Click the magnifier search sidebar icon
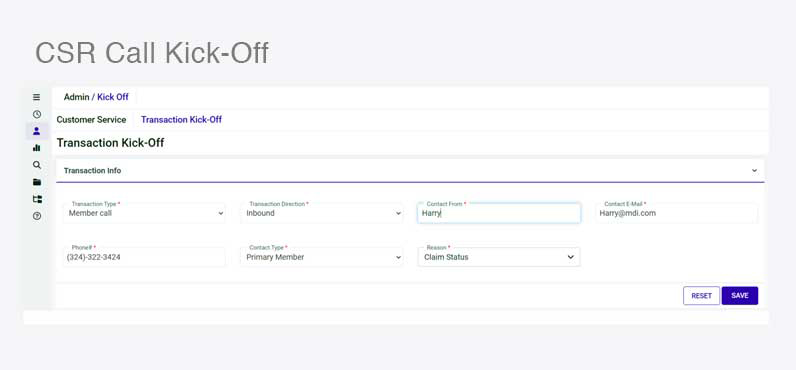The image size is (796, 370). tap(37, 165)
